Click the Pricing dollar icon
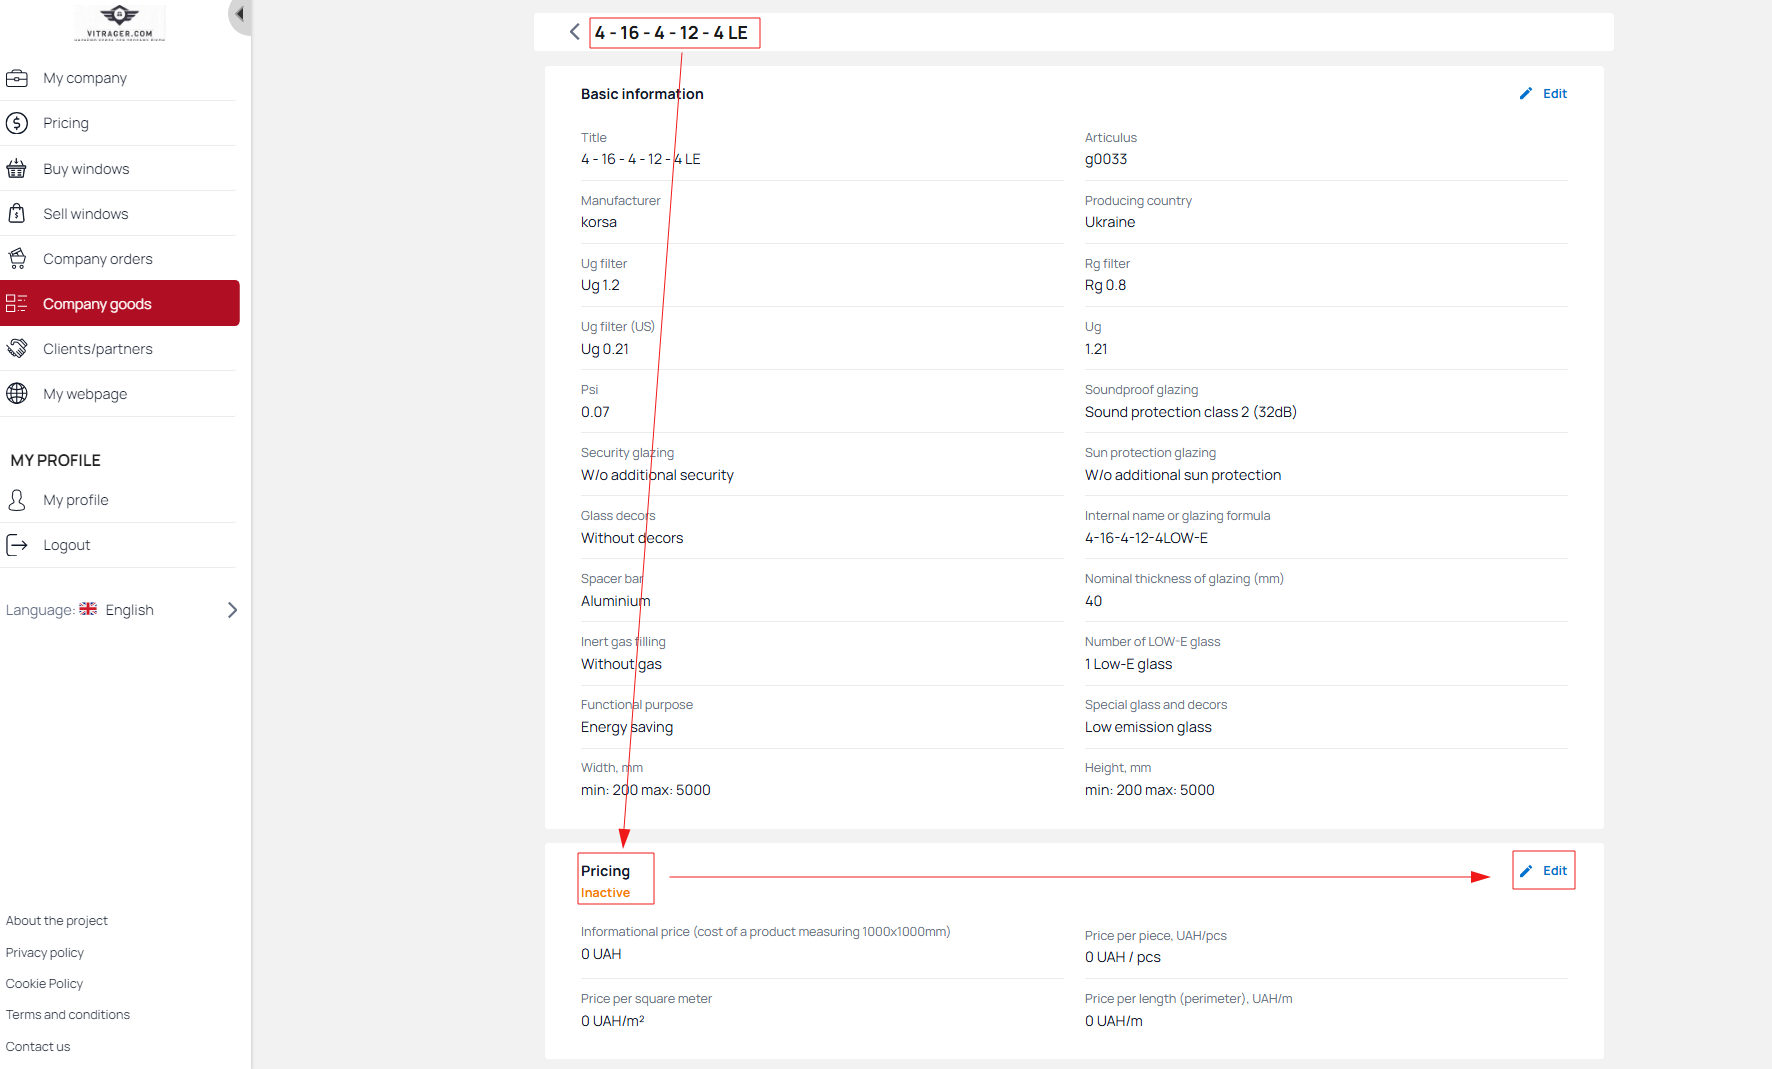The height and width of the screenshot is (1069, 1772). pyautogui.click(x=17, y=123)
